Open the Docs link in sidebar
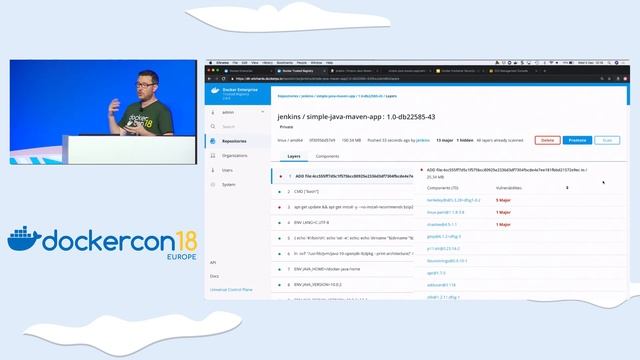 point(214,276)
